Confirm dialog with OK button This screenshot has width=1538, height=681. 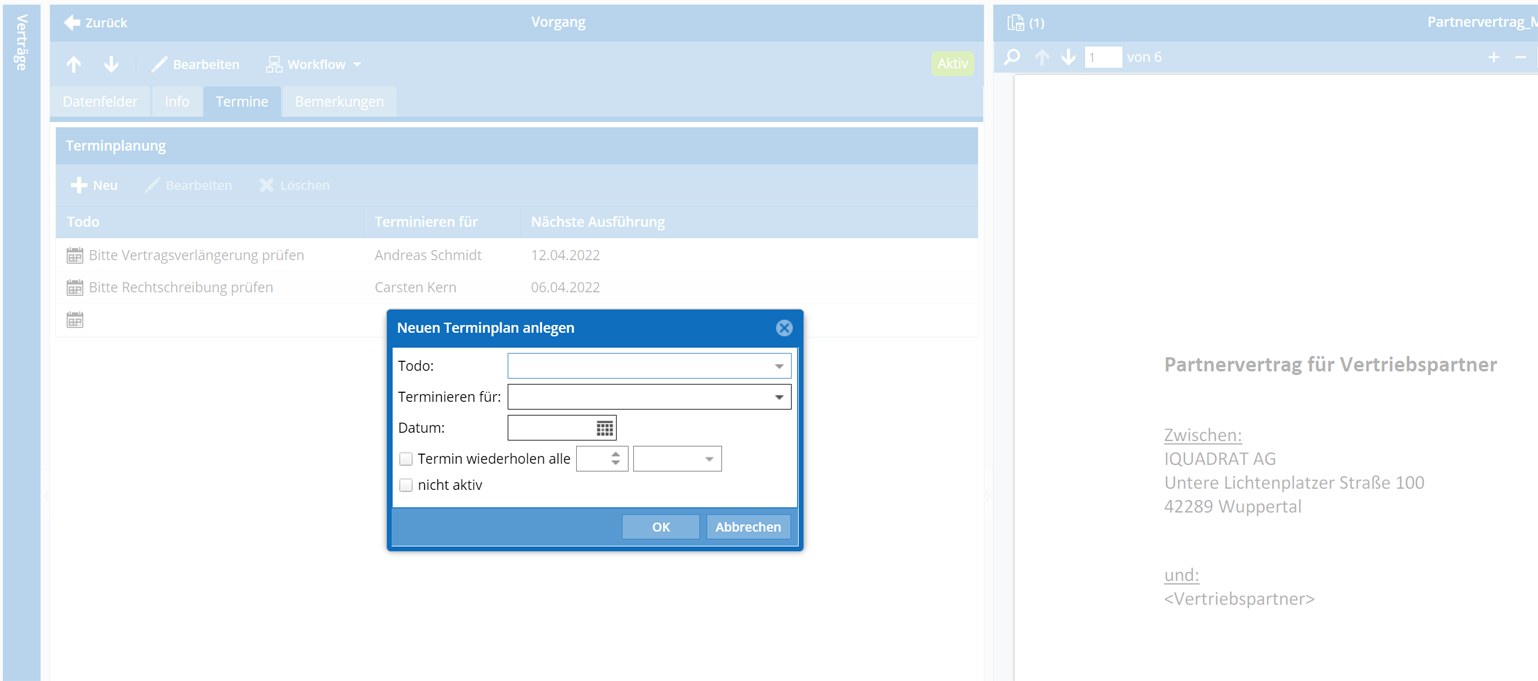pos(661,527)
